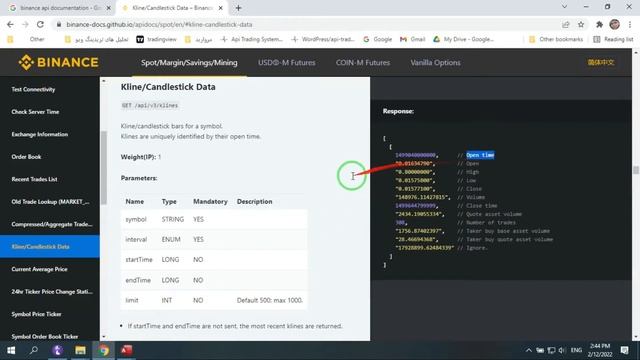
Task: Click the Kline/Candlestick Data heading
Action: 168,87
